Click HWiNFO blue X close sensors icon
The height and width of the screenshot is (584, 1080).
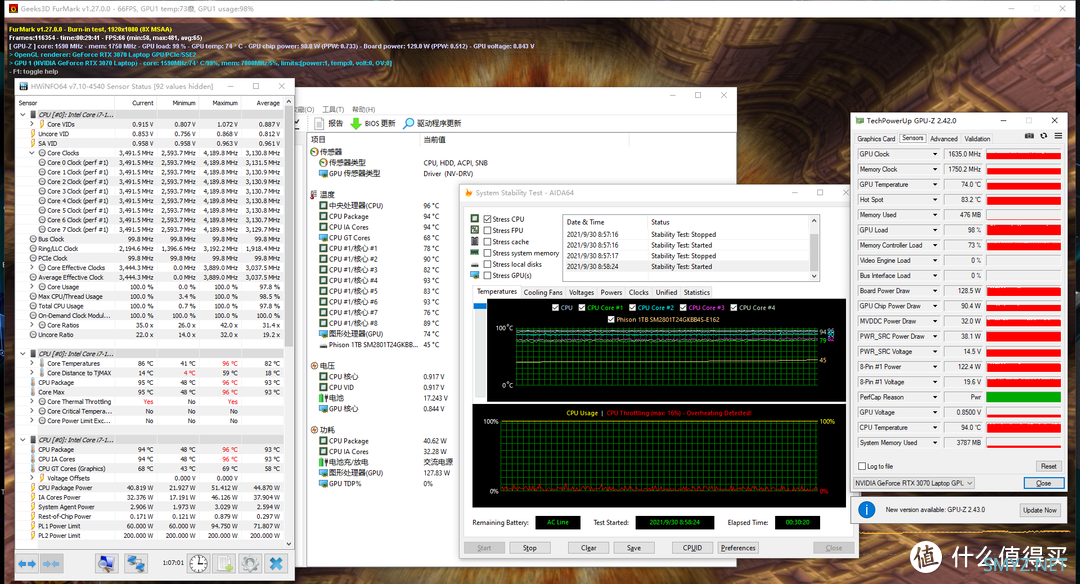tap(276, 564)
